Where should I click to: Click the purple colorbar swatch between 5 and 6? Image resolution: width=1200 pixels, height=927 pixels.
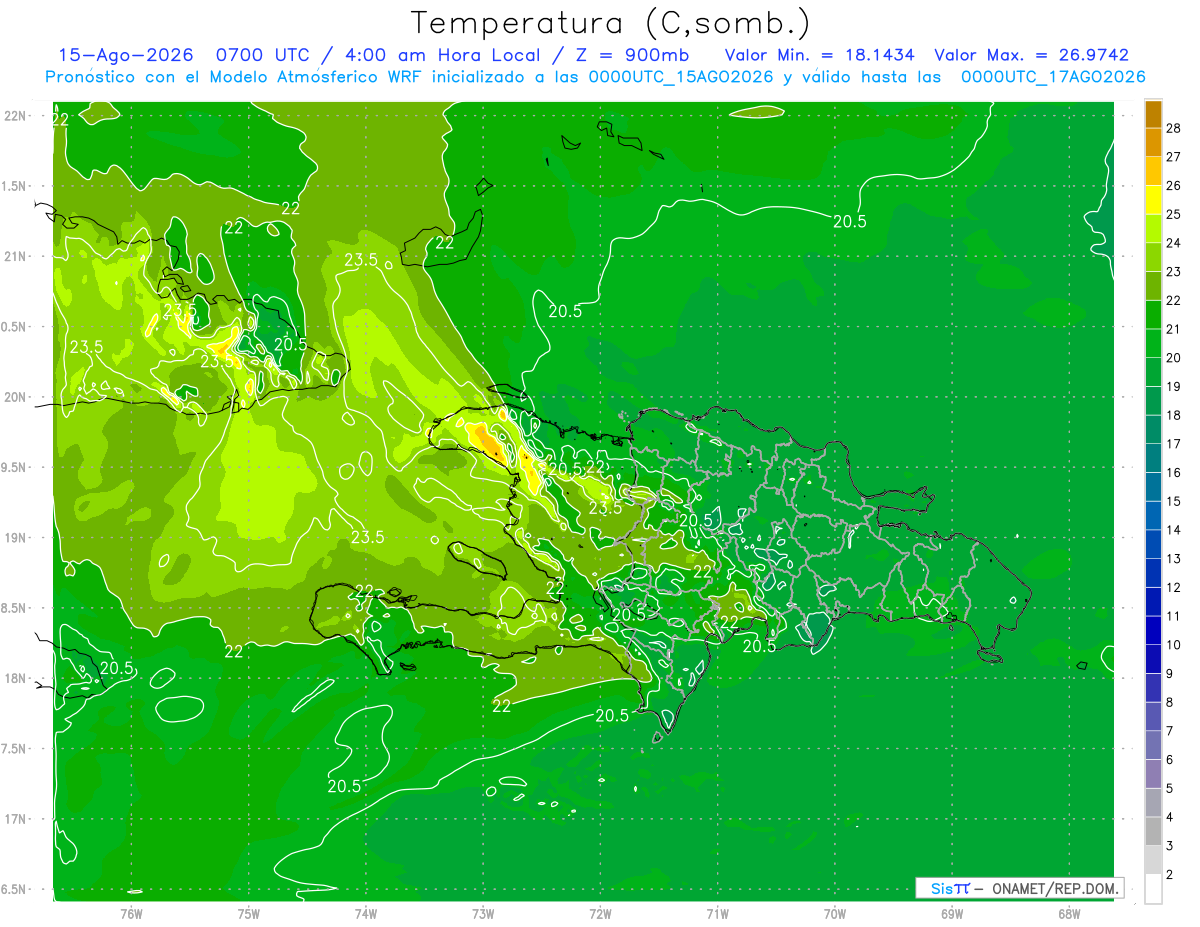tap(1153, 775)
